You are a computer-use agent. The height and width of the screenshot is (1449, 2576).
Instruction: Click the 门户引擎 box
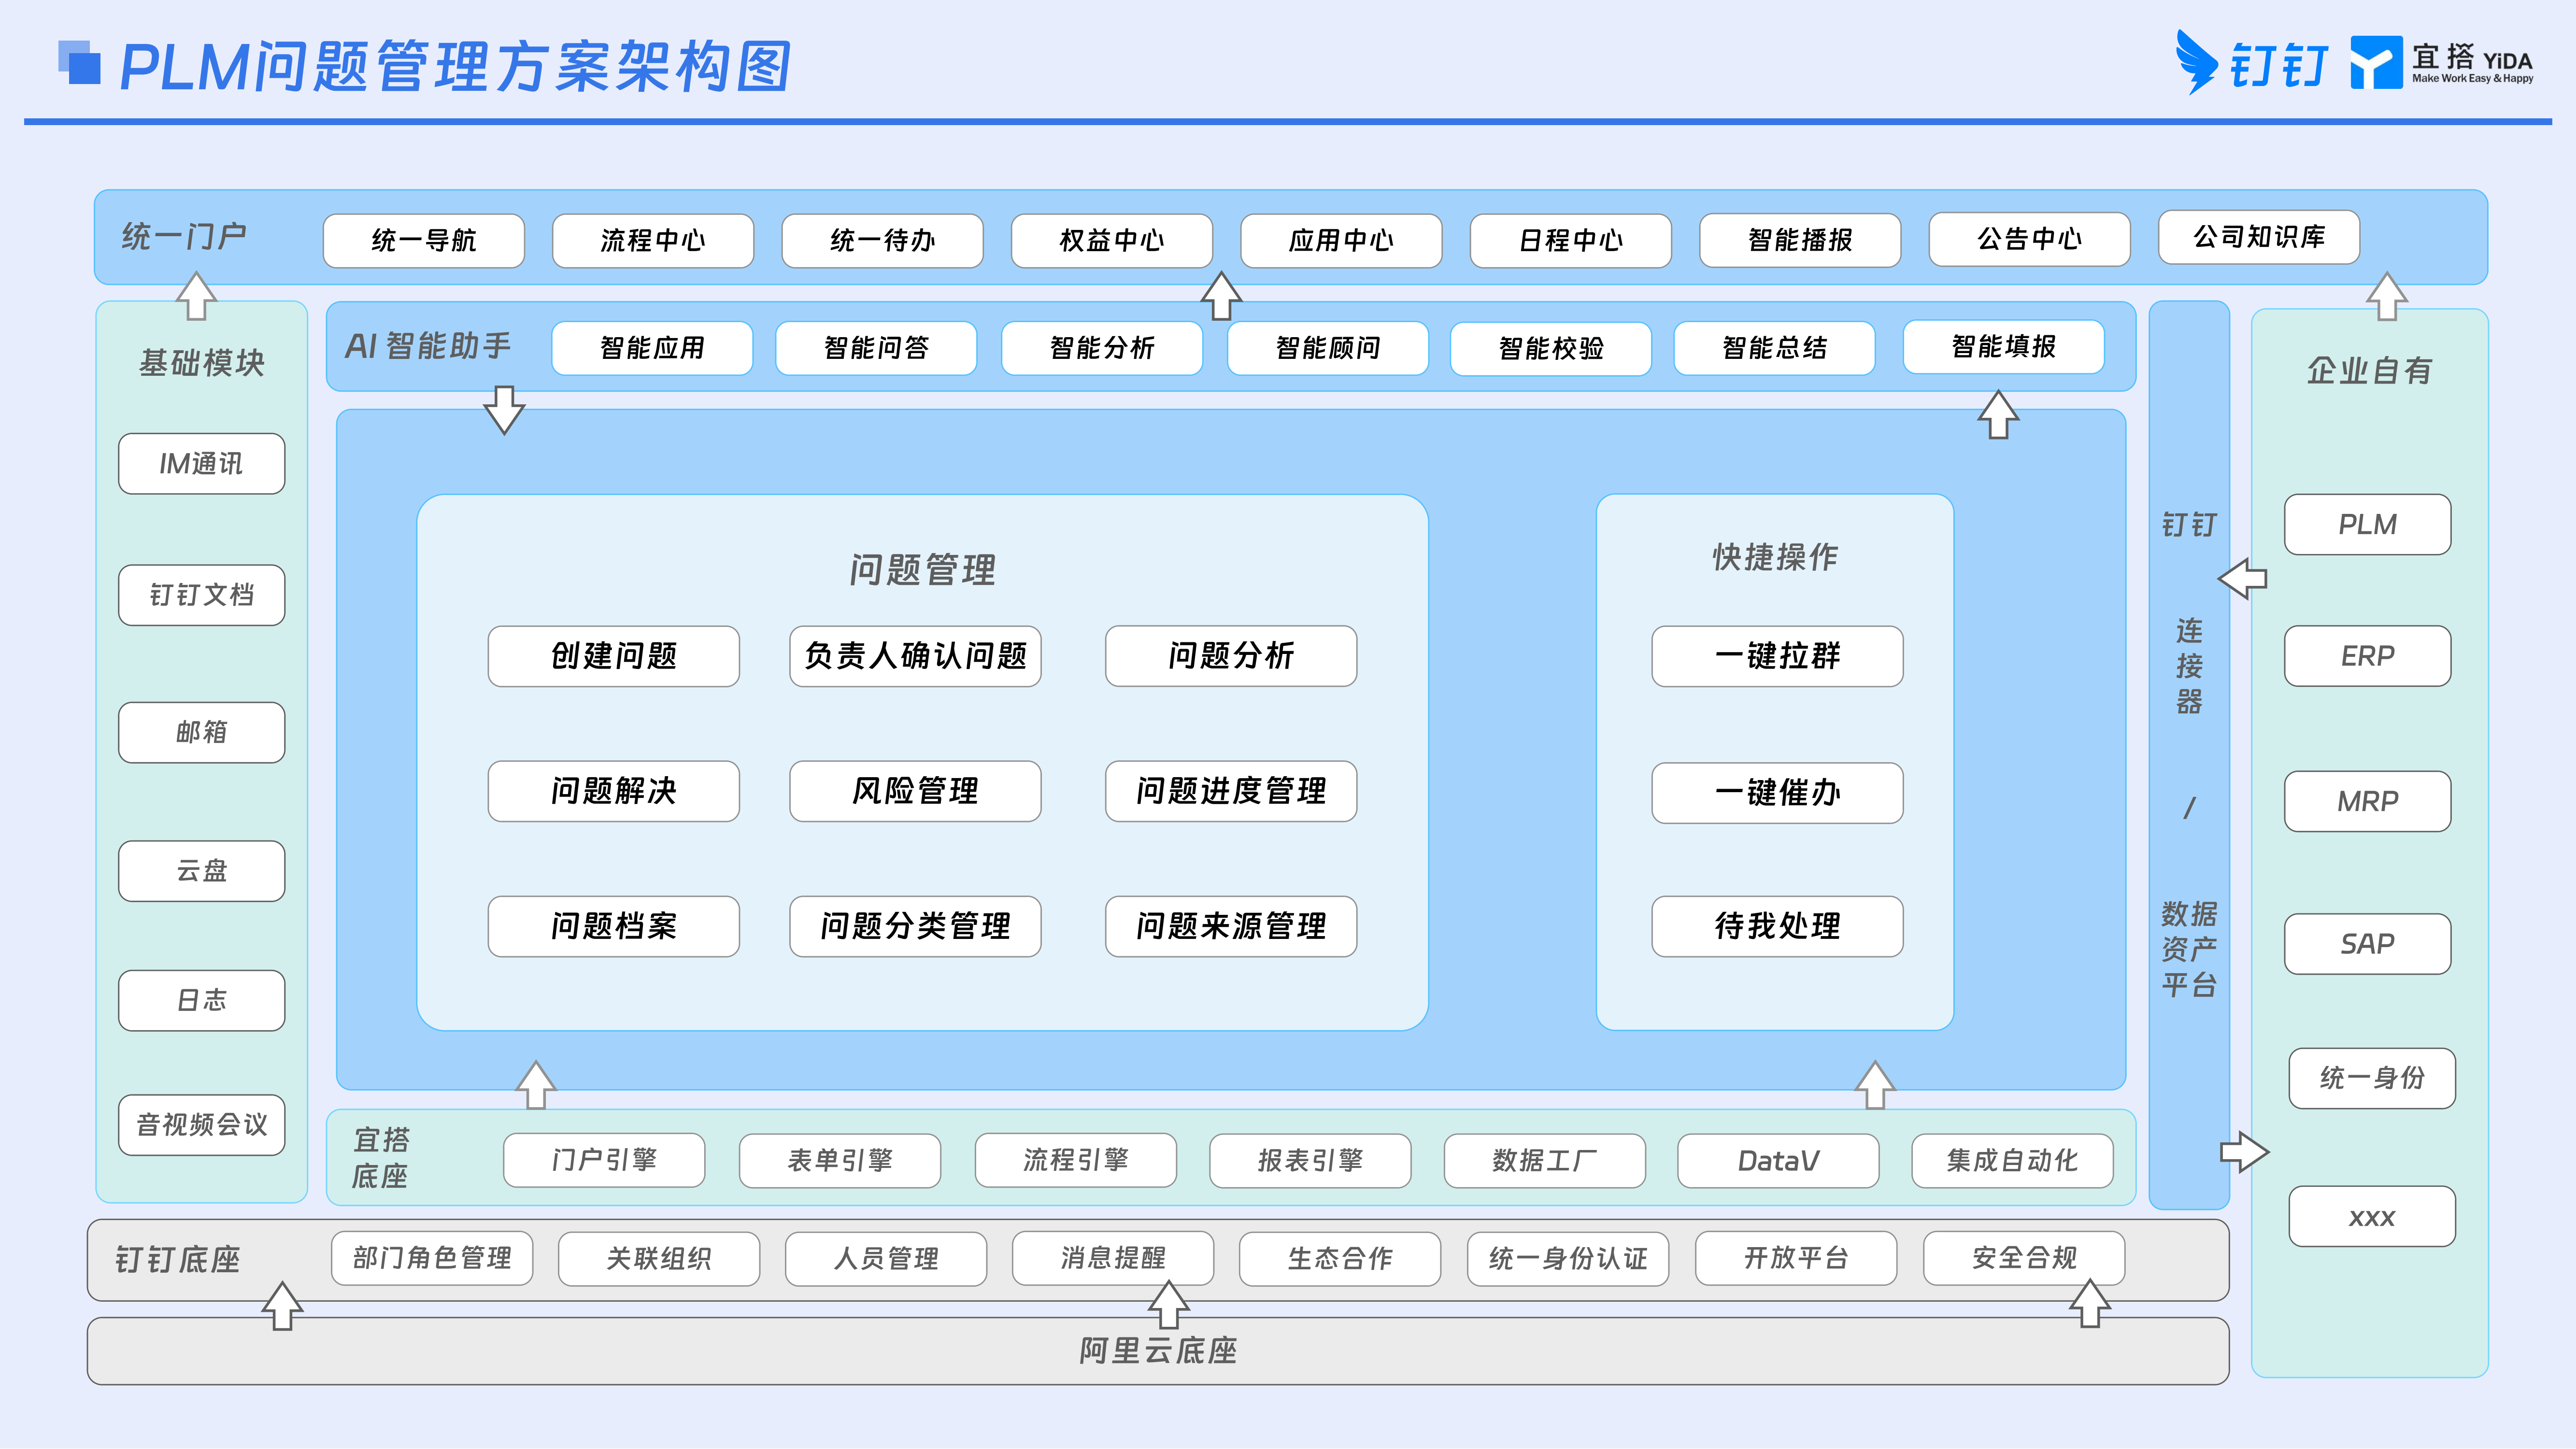coord(604,1160)
